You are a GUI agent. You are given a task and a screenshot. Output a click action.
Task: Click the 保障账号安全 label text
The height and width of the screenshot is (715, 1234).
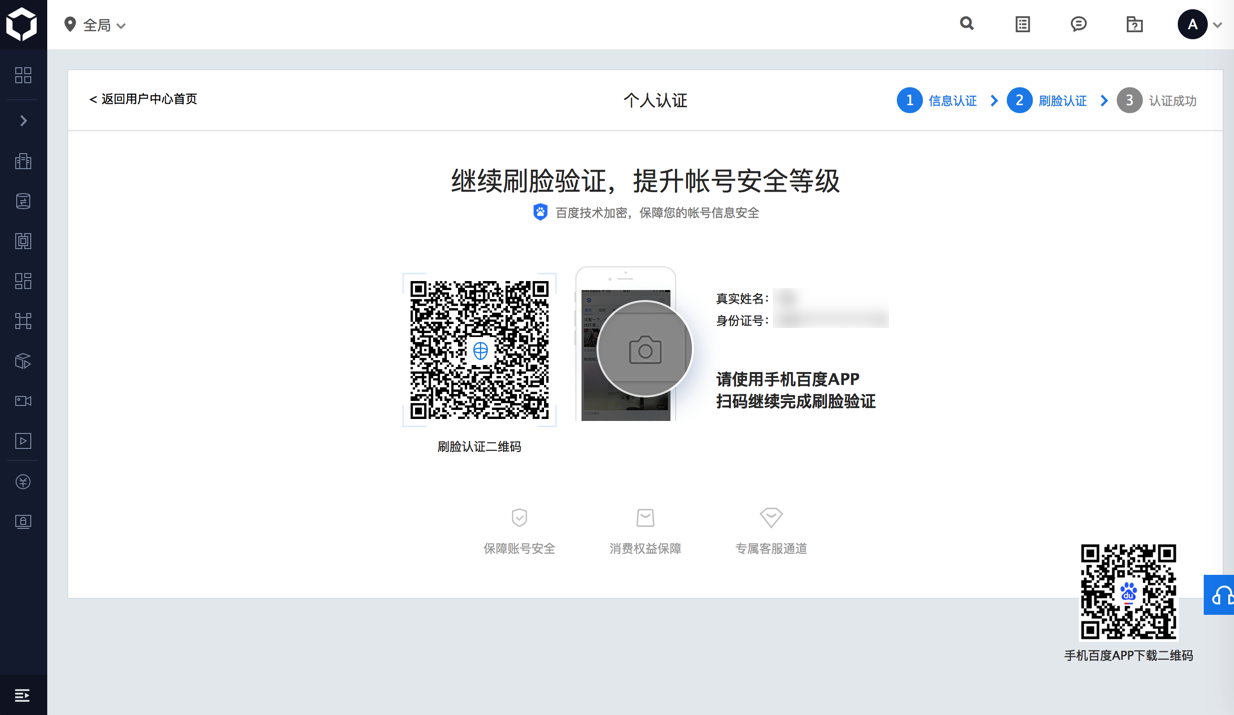[x=519, y=548]
